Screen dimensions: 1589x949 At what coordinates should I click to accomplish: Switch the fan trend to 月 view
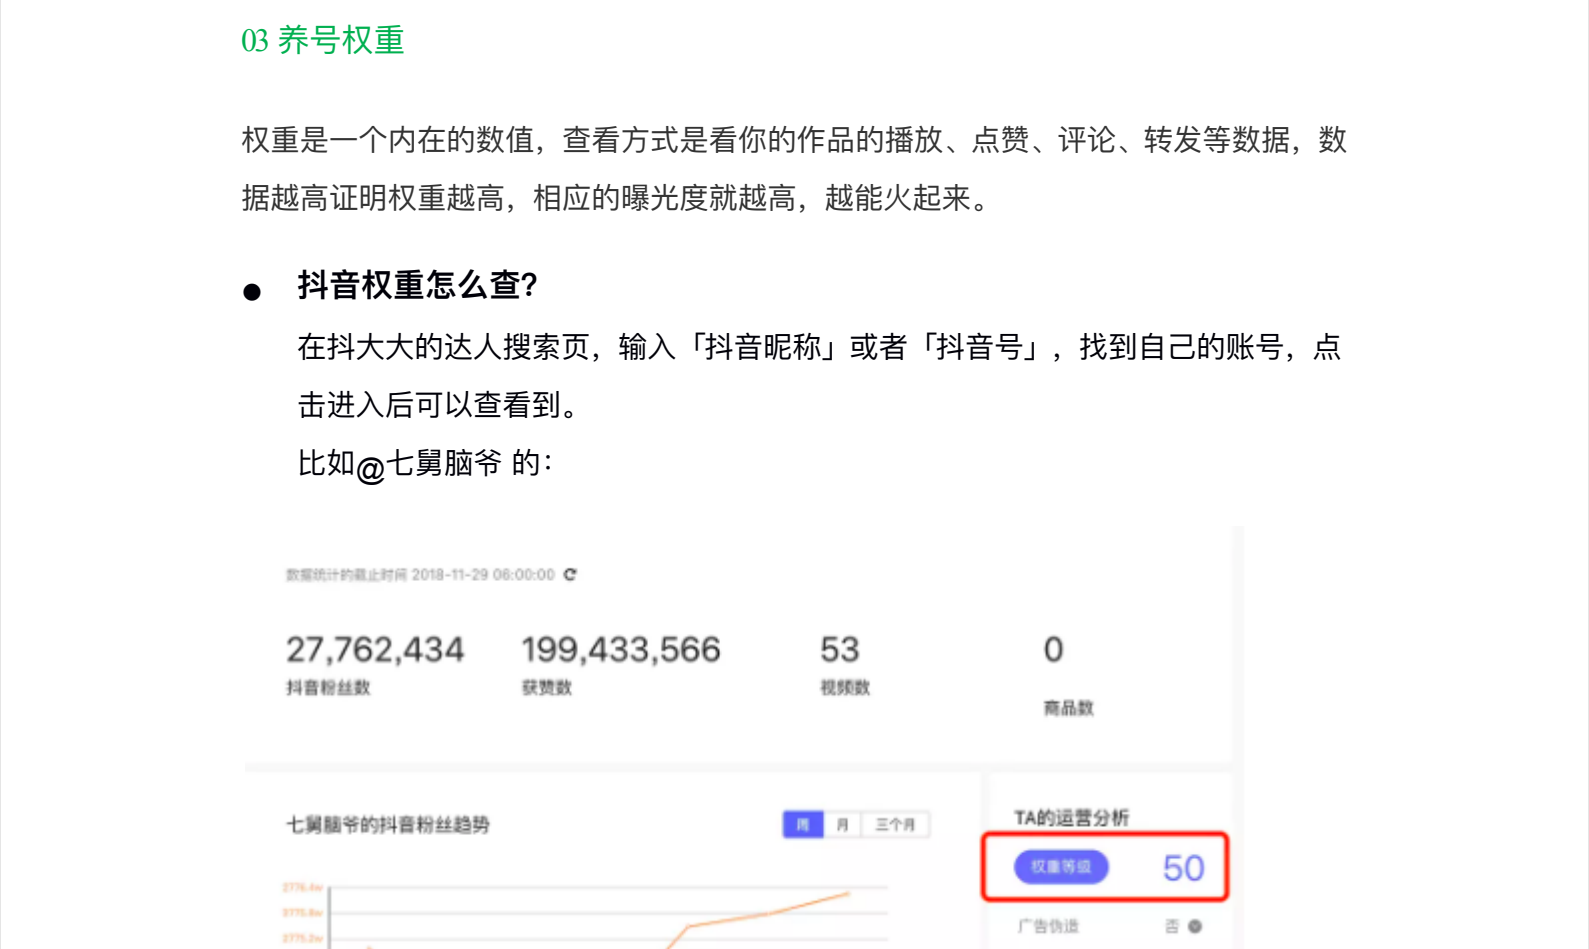click(x=842, y=825)
